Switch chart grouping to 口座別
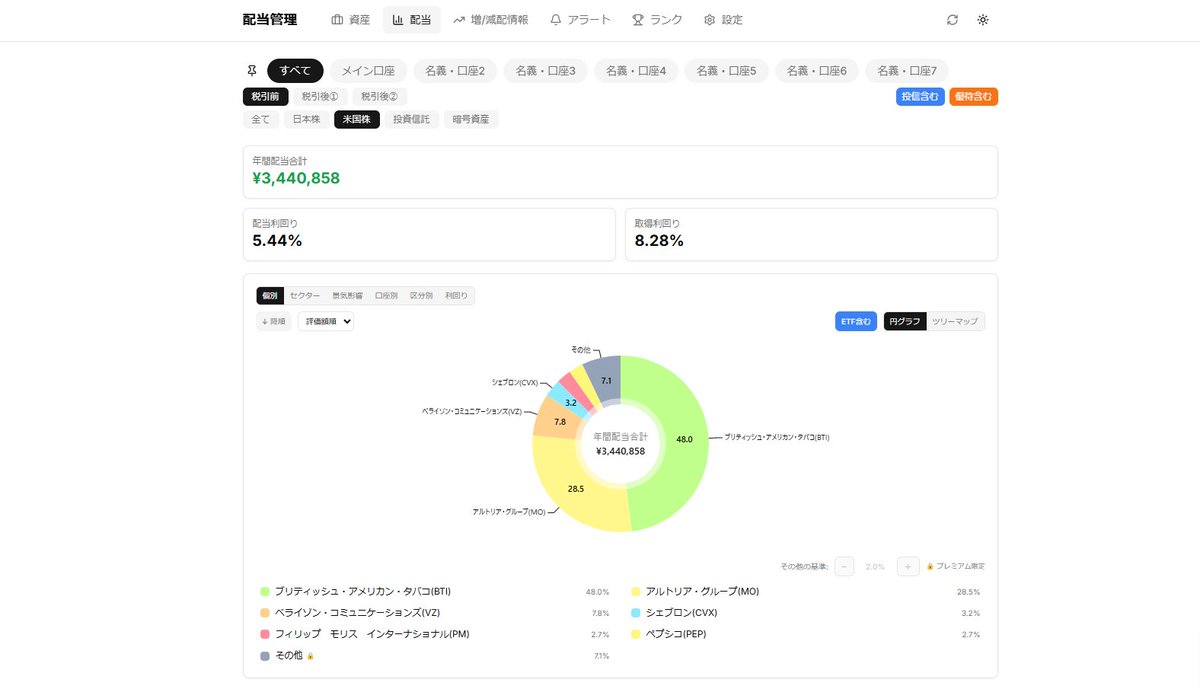1200x689 pixels. click(386, 296)
